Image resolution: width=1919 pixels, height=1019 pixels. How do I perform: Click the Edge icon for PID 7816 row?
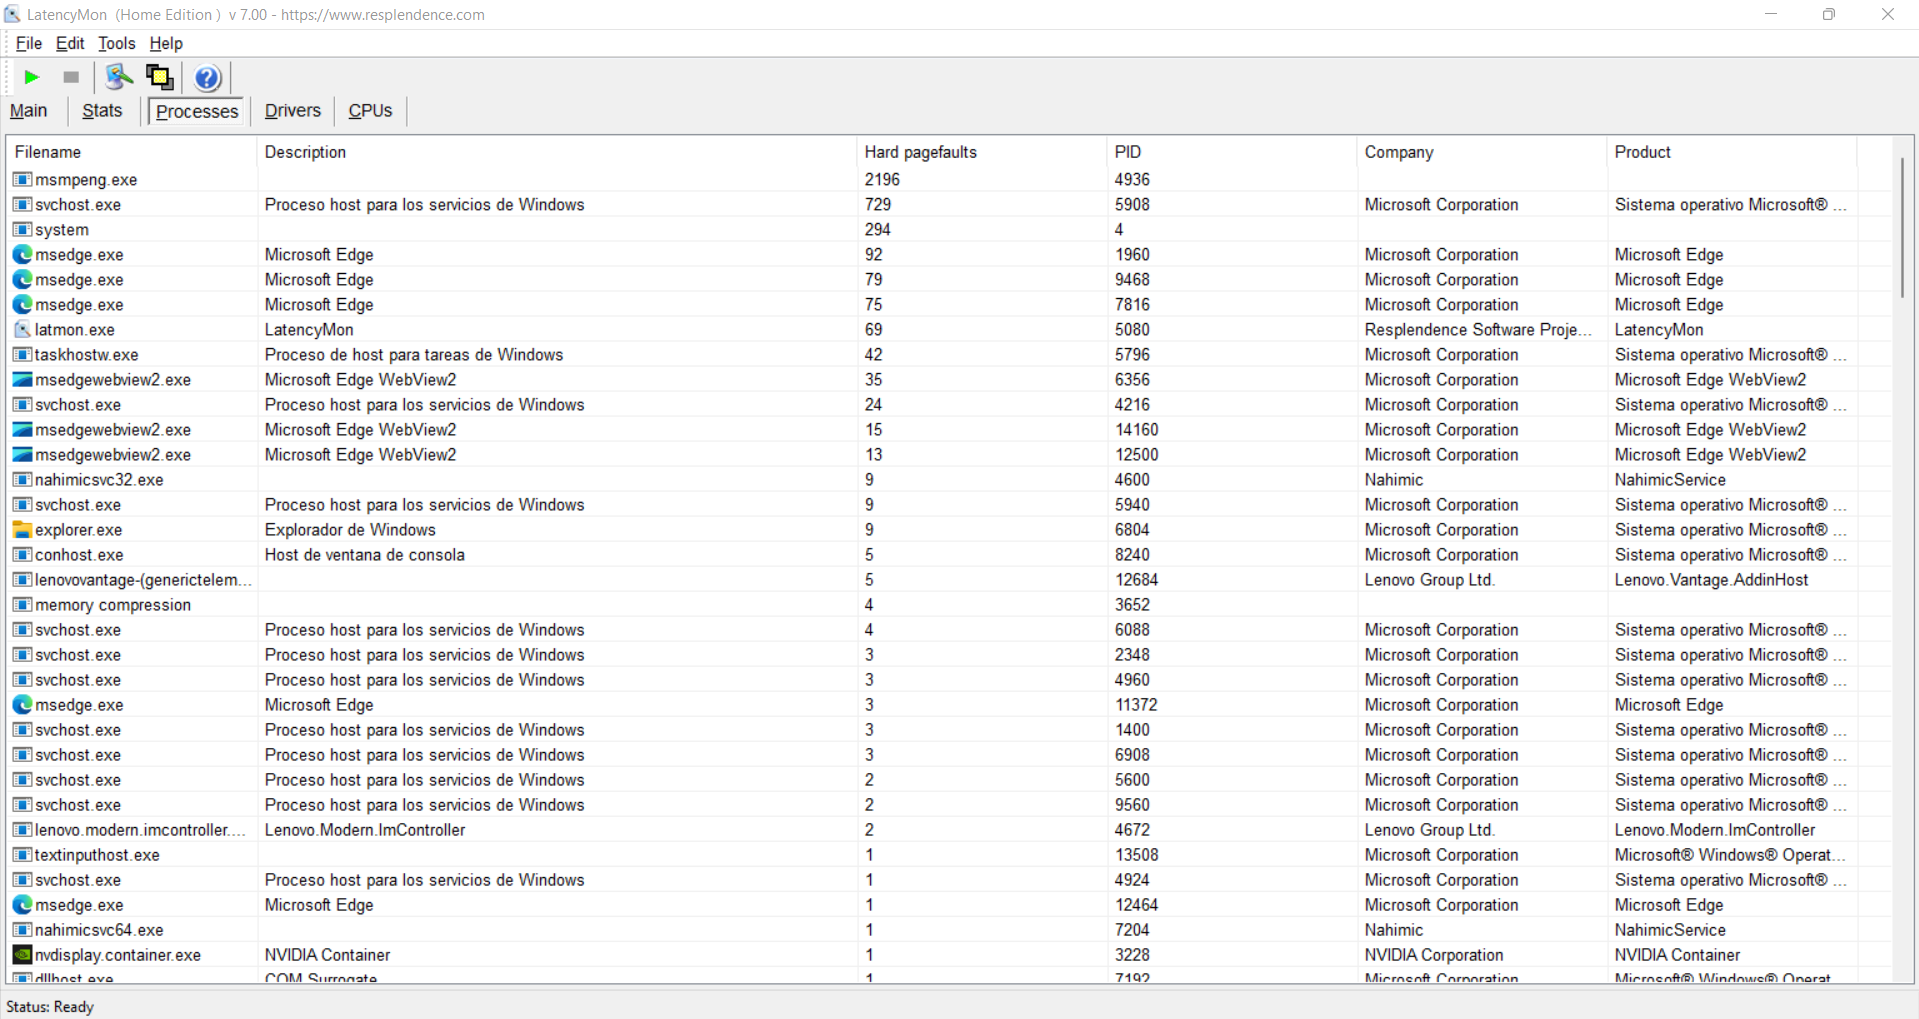point(22,305)
